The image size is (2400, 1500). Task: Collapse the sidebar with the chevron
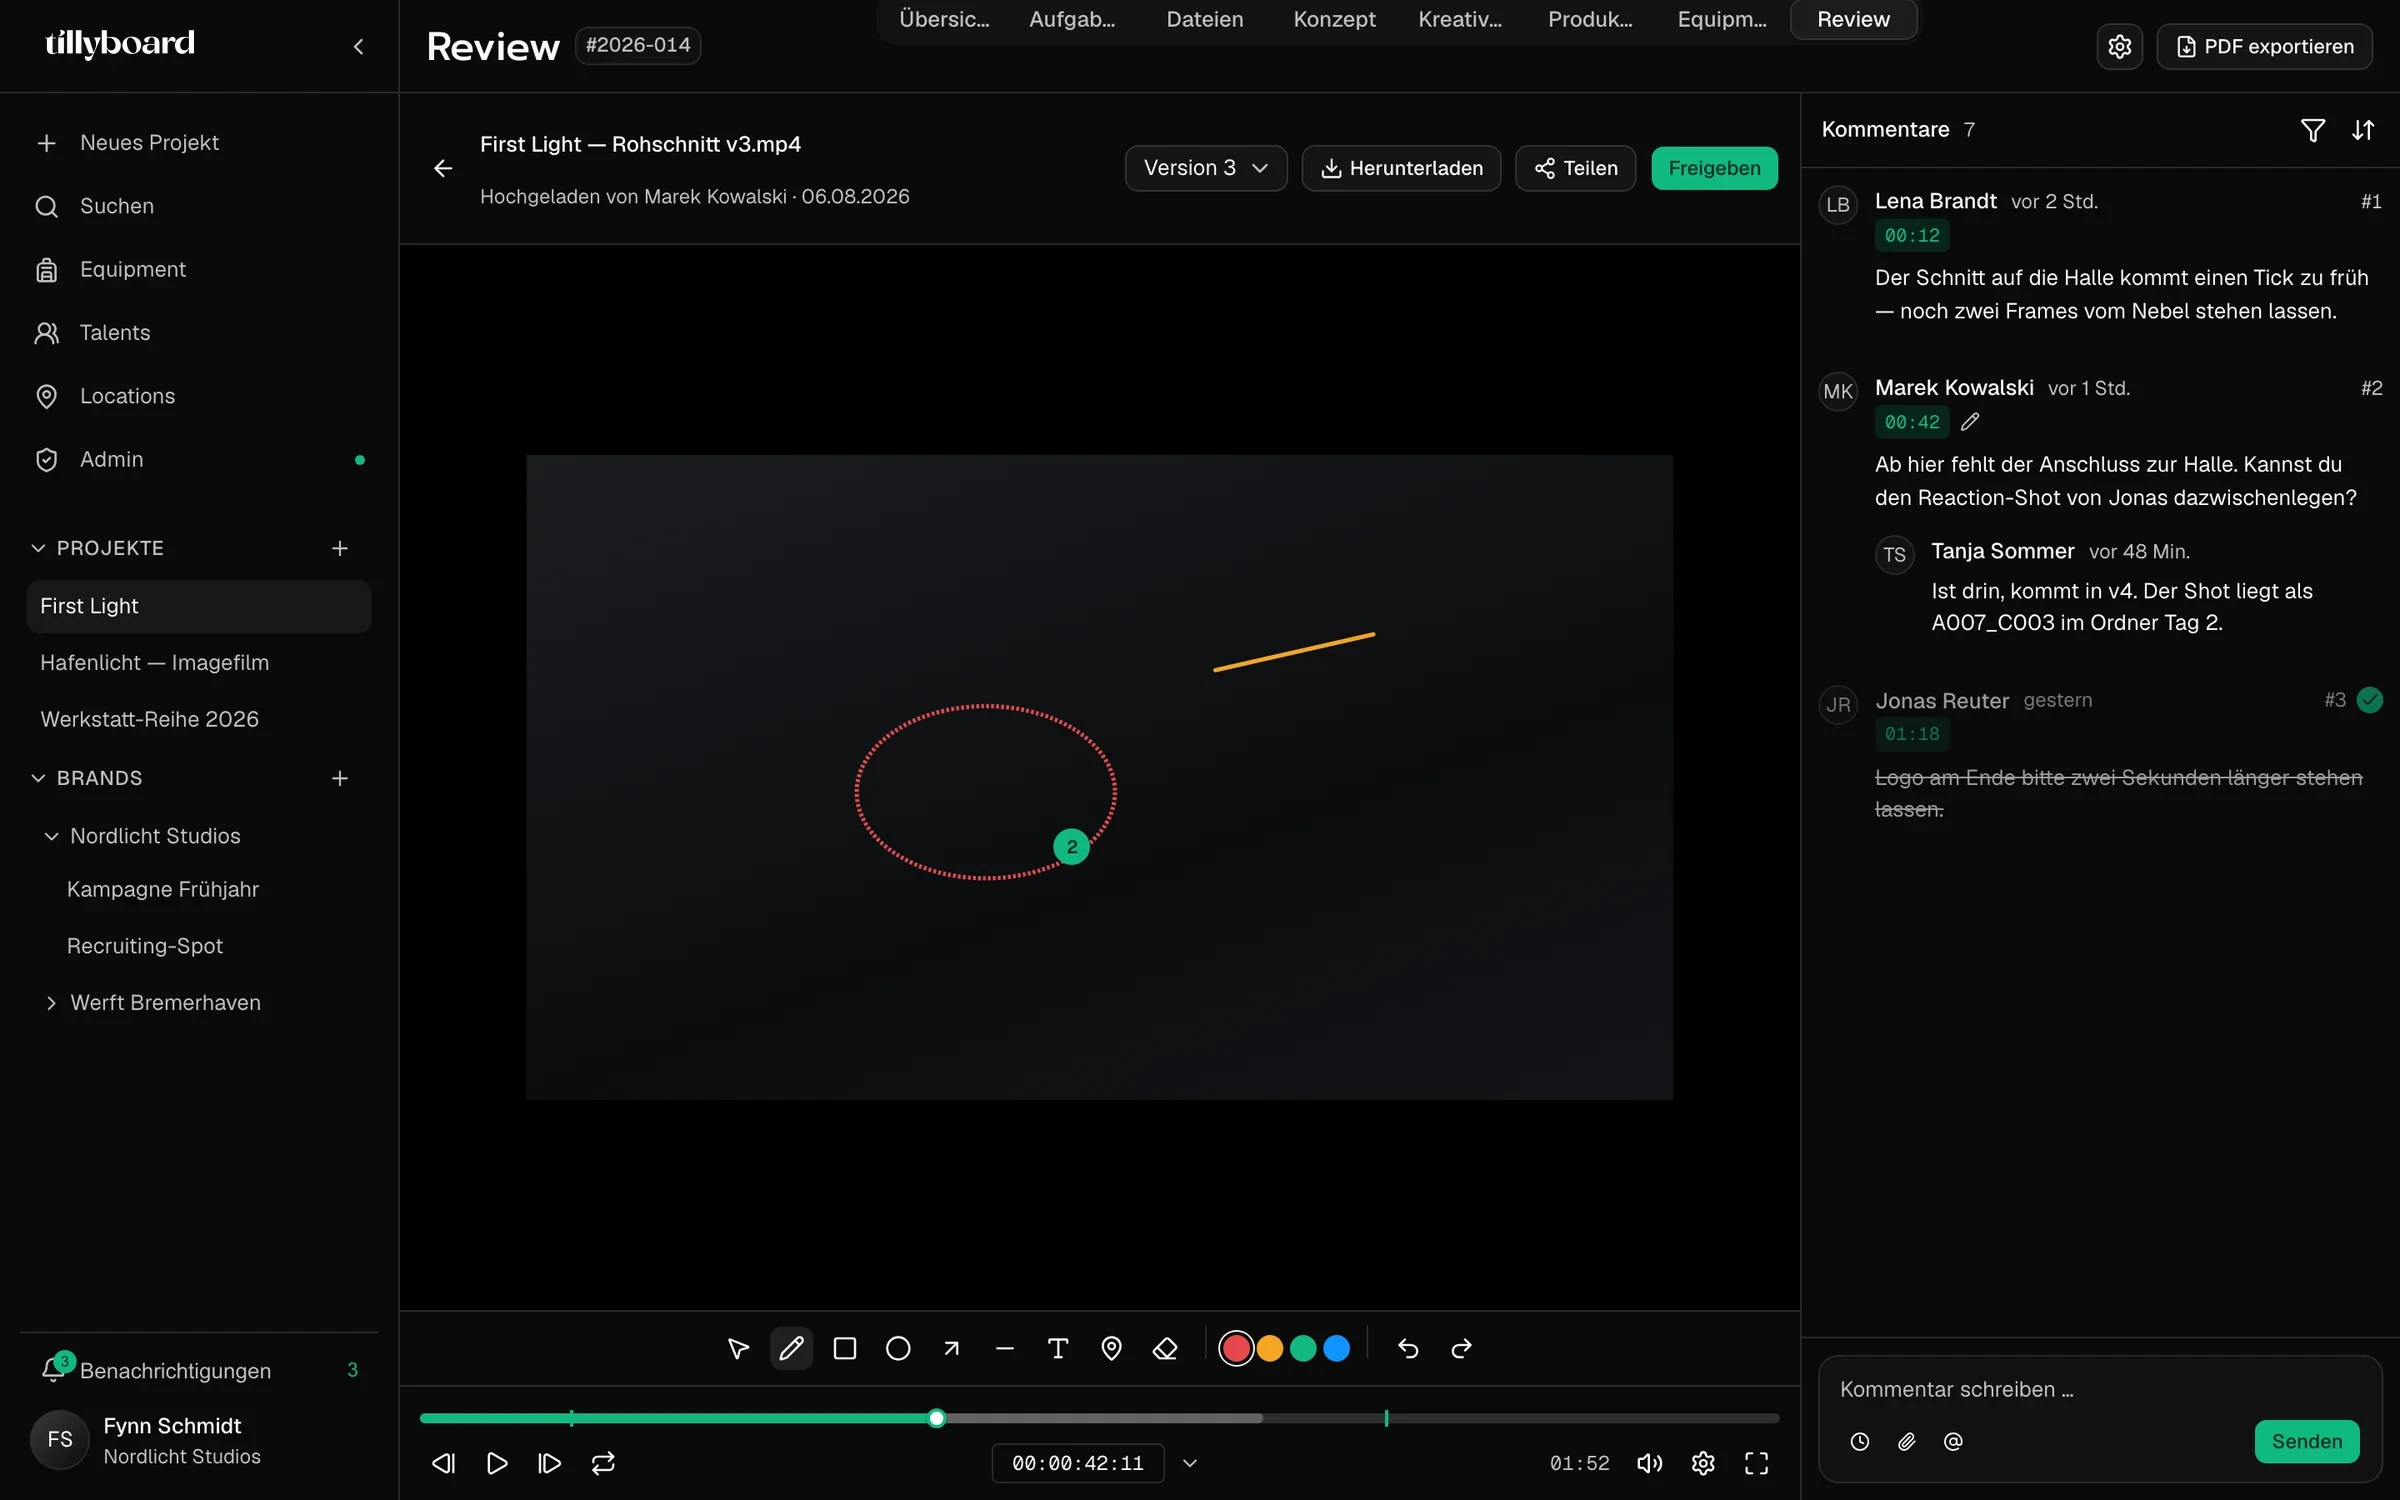[x=359, y=46]
